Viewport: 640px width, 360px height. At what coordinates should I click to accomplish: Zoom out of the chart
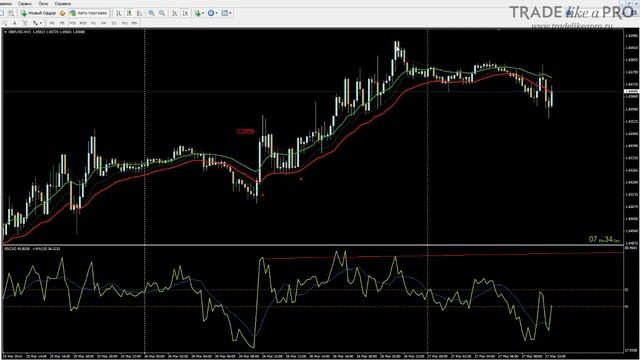click(x=162, y=13)
